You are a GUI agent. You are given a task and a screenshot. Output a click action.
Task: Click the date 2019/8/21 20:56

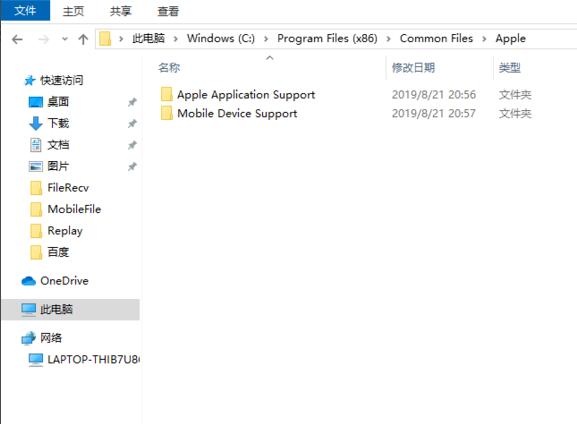click(x=433, y=95)
